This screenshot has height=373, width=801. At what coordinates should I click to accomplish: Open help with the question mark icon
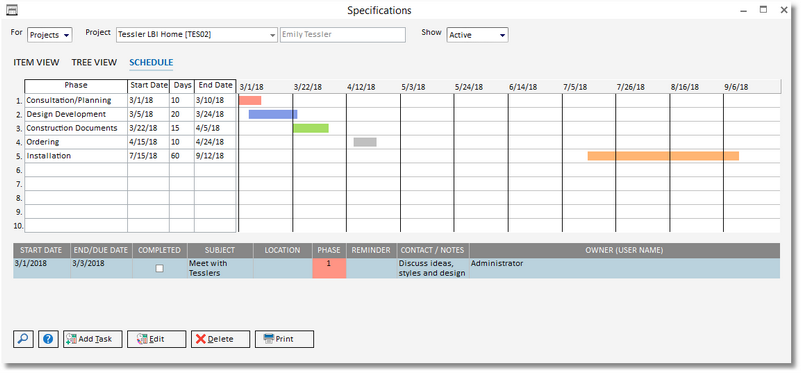click(48, 339)
